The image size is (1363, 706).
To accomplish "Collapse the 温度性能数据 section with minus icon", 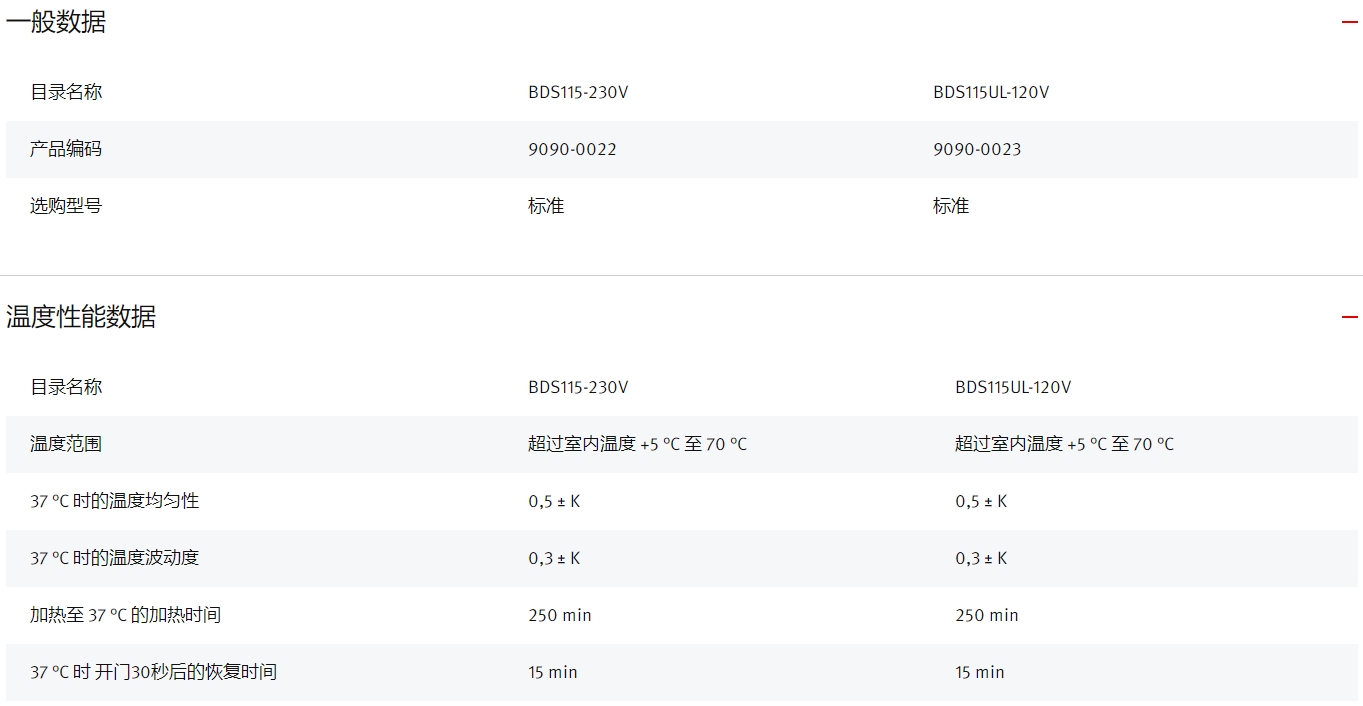I will click(x=1349, y=317).
